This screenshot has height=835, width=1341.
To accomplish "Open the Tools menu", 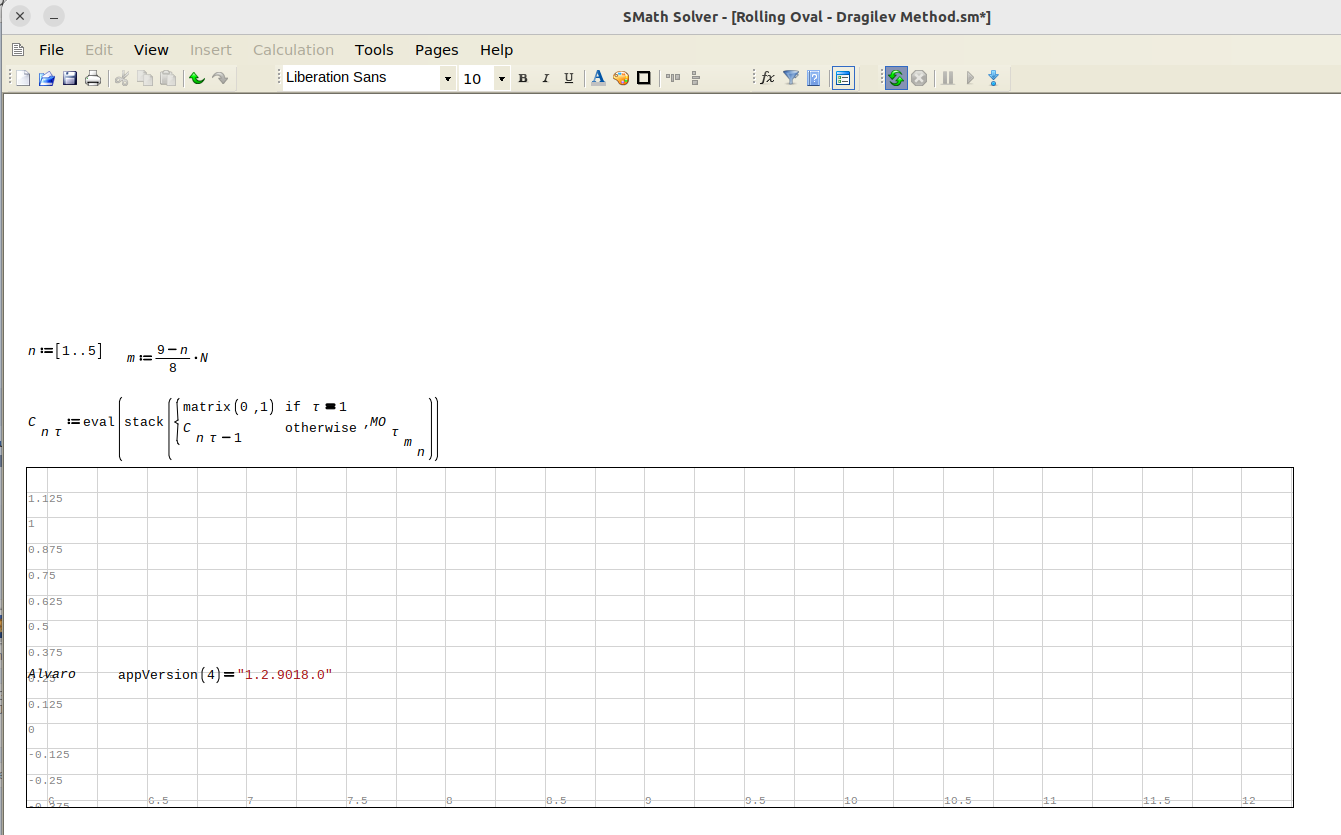I will [374, 50].
